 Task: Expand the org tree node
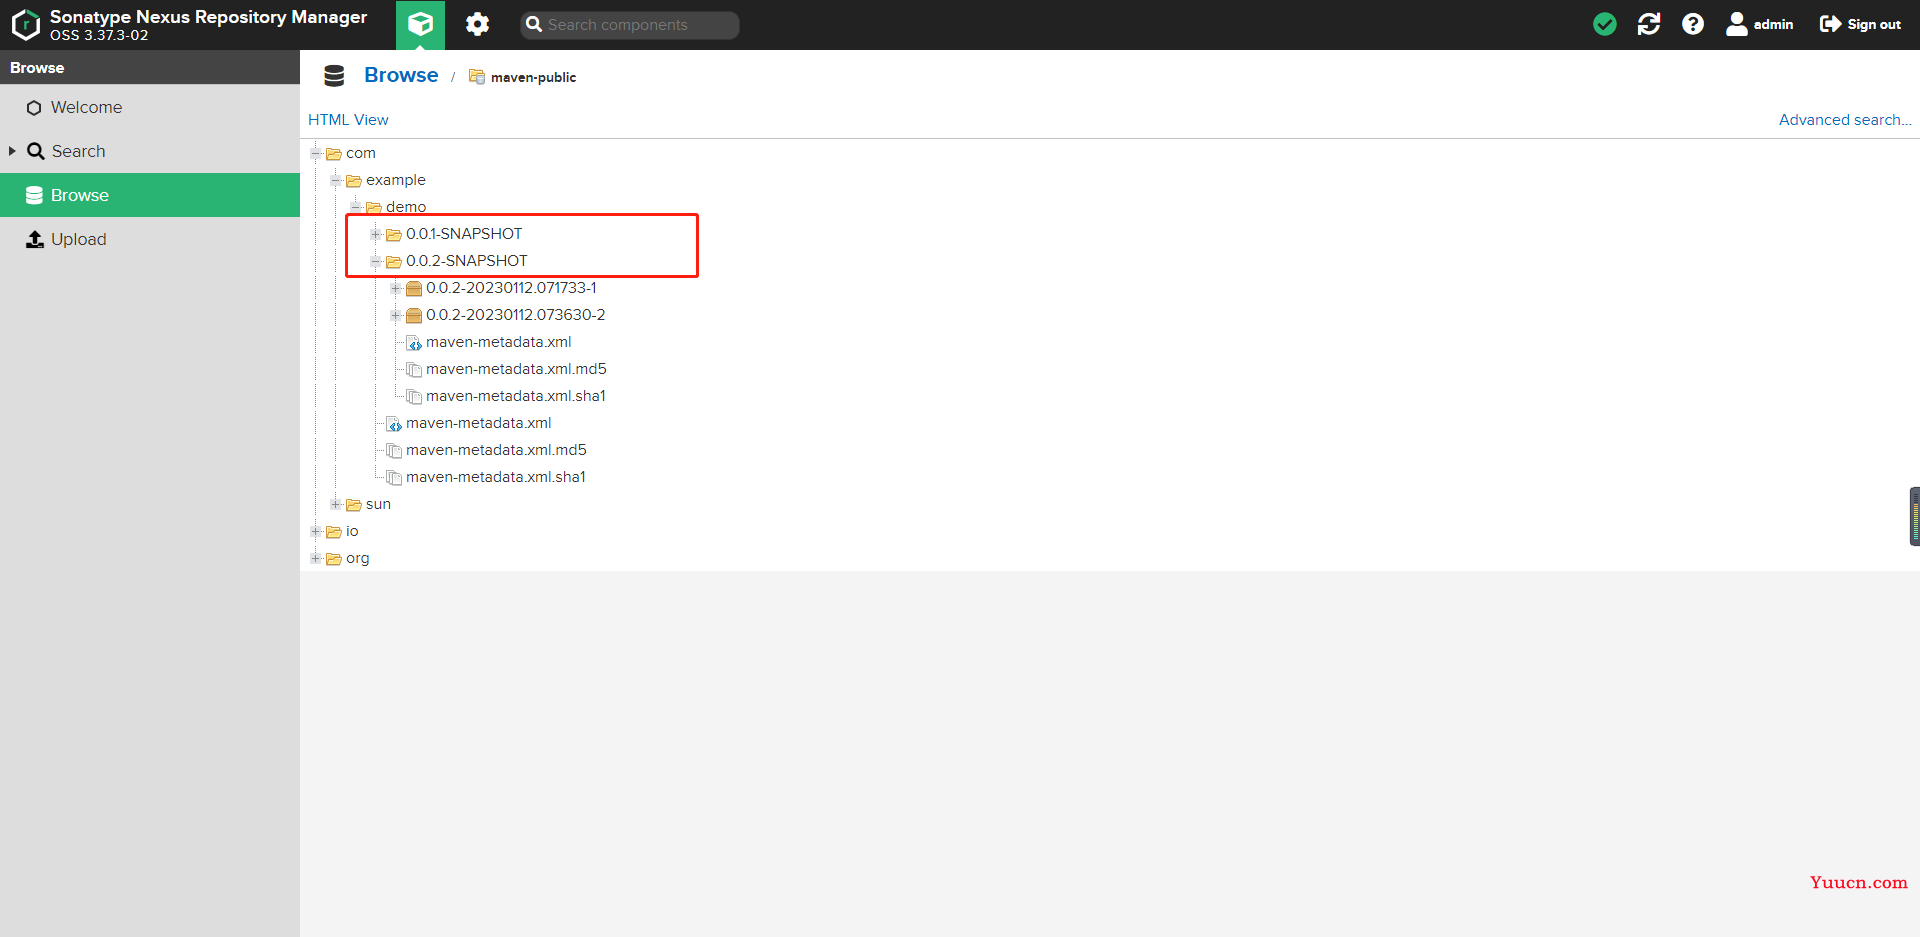tap(316, 558)
